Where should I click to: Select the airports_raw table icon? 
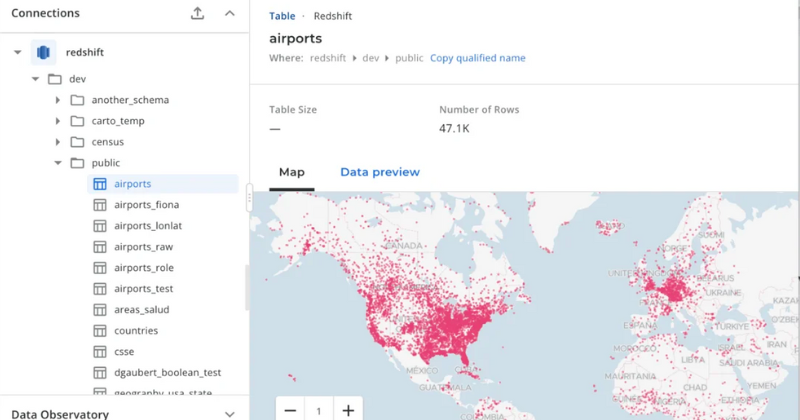[99, 247]
